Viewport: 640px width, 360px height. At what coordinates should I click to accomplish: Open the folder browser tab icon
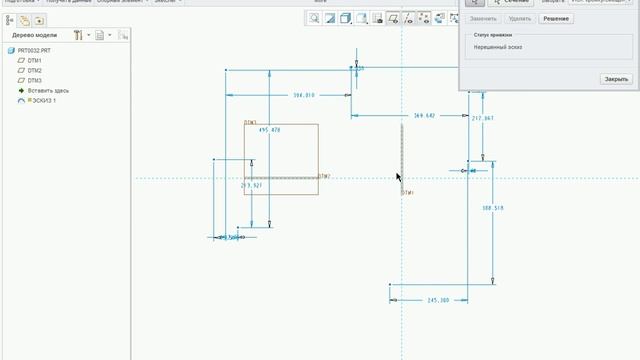(24, 20)
